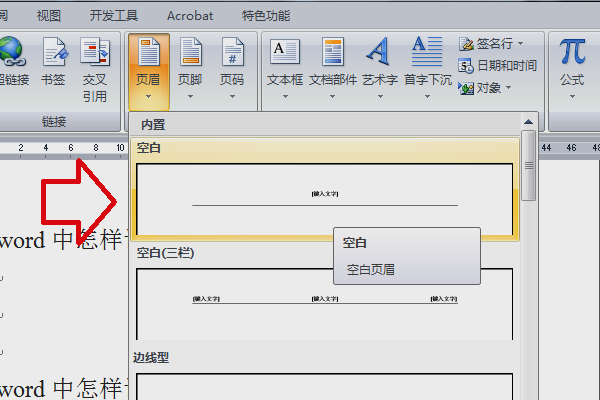Click the header gallery scroll-up arrow

(528, 122)
